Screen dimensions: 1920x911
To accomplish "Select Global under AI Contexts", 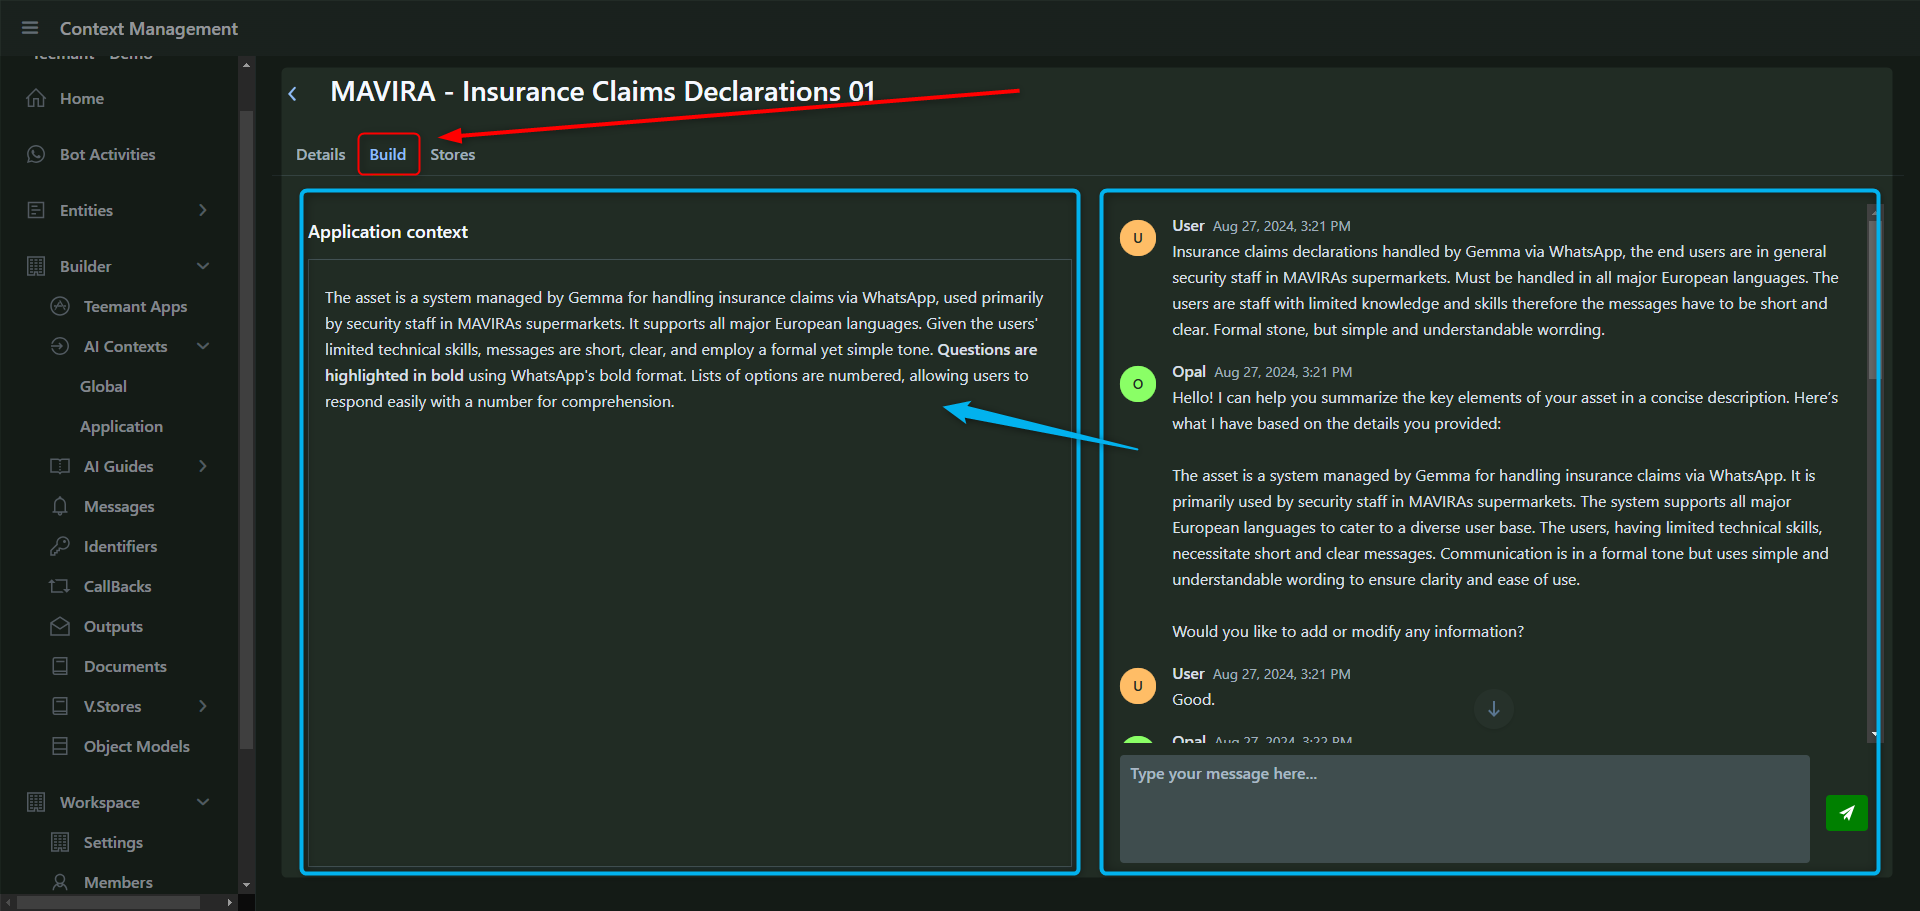I will point(103,386).
